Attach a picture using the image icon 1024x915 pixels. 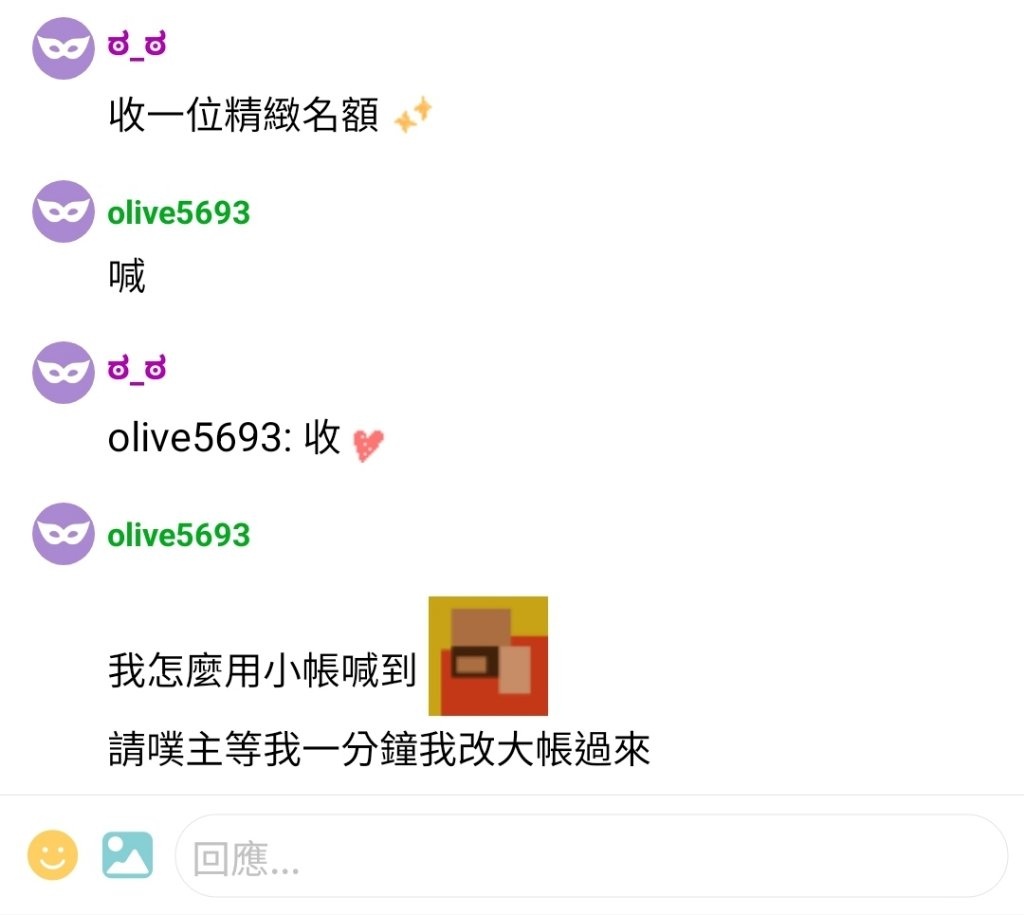pos(127,855)
